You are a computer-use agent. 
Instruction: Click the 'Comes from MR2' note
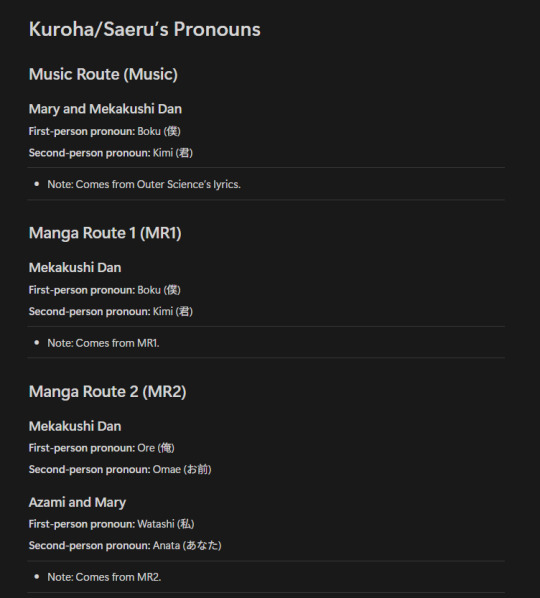click(x=104, y=577)
